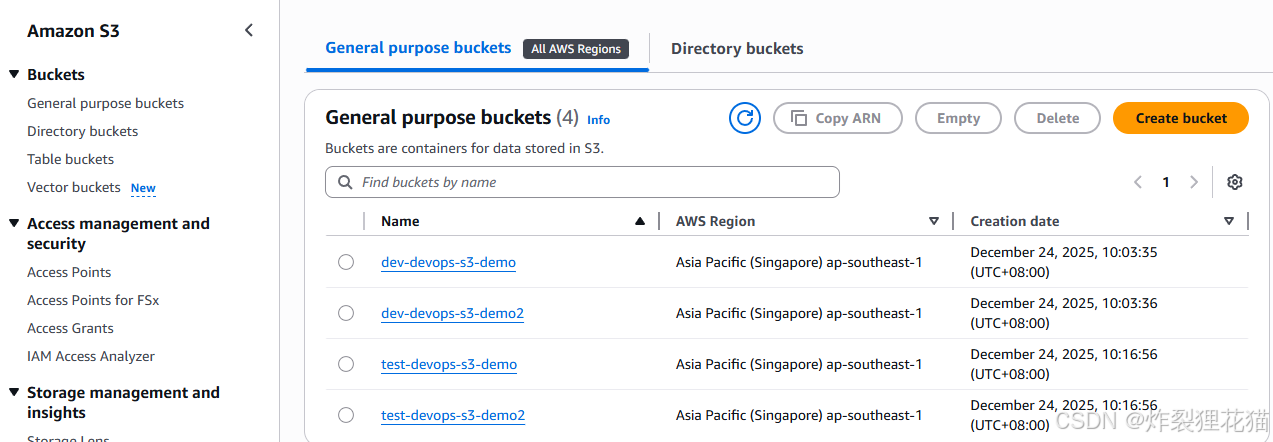Sort by Creation date column arrow
The image size is (1273, 442).
coord(1229,221)
